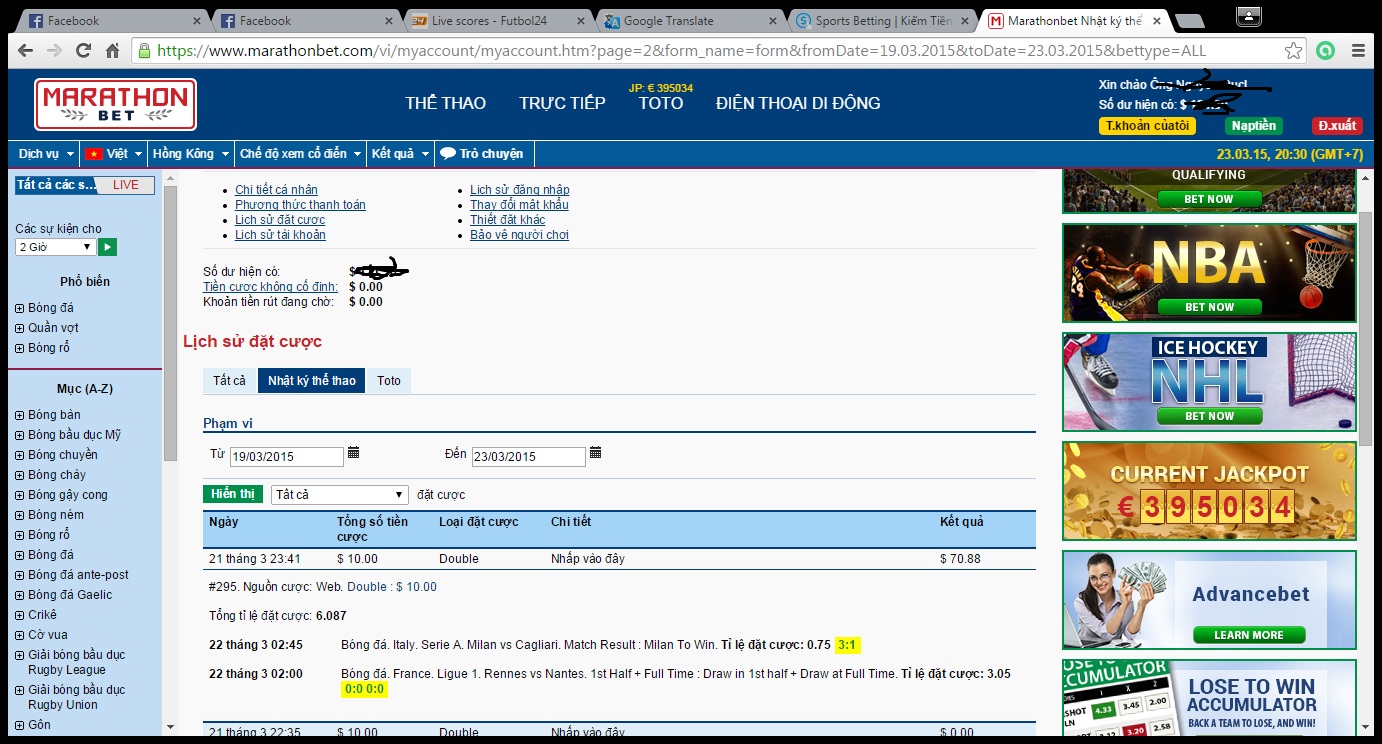1382x744 pixels.
Task: Open the Phương thức thanh toán link
Action: 300,205
